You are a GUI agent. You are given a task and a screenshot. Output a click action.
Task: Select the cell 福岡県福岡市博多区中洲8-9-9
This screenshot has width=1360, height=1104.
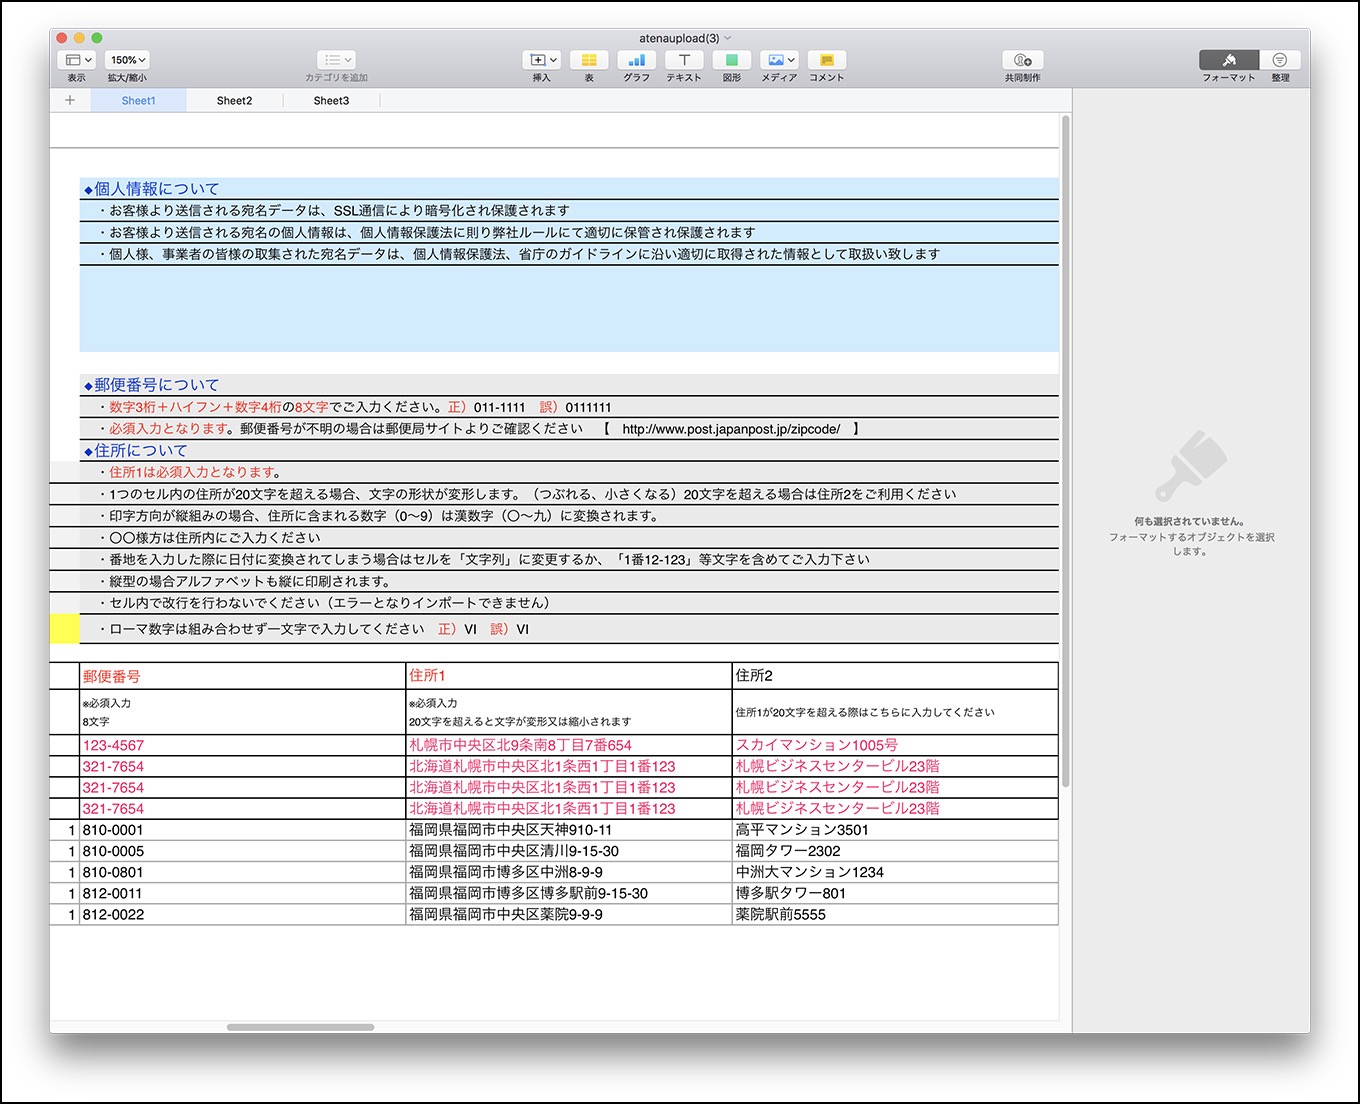pyautogui.click(x=569, y=872)
